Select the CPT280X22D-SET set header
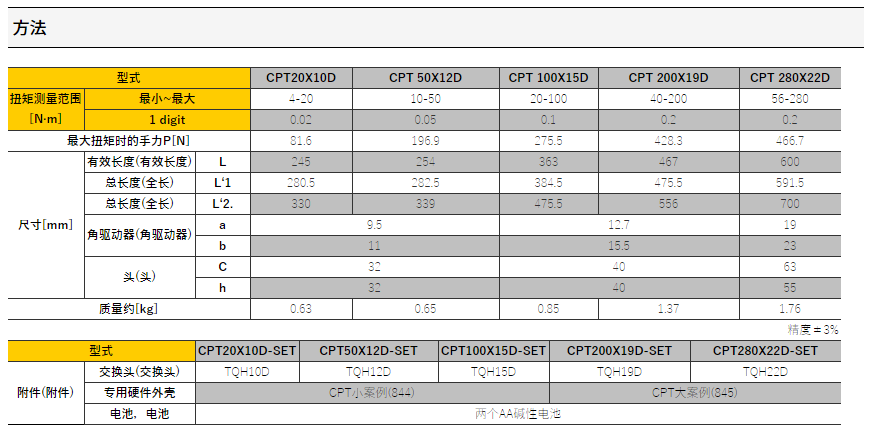895x445 pixels. (765, 351)
